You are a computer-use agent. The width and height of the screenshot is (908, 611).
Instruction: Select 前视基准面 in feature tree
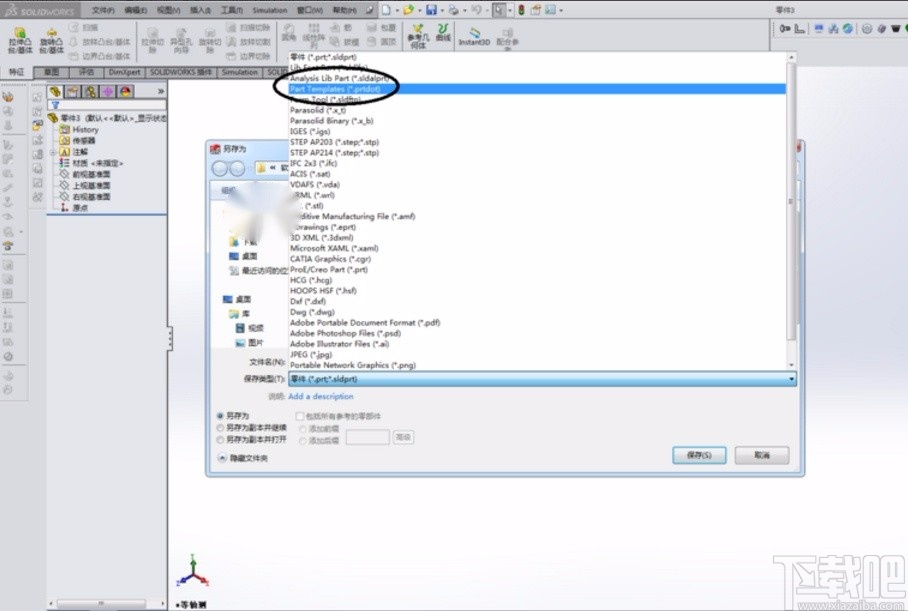click(x=91, y=174)
